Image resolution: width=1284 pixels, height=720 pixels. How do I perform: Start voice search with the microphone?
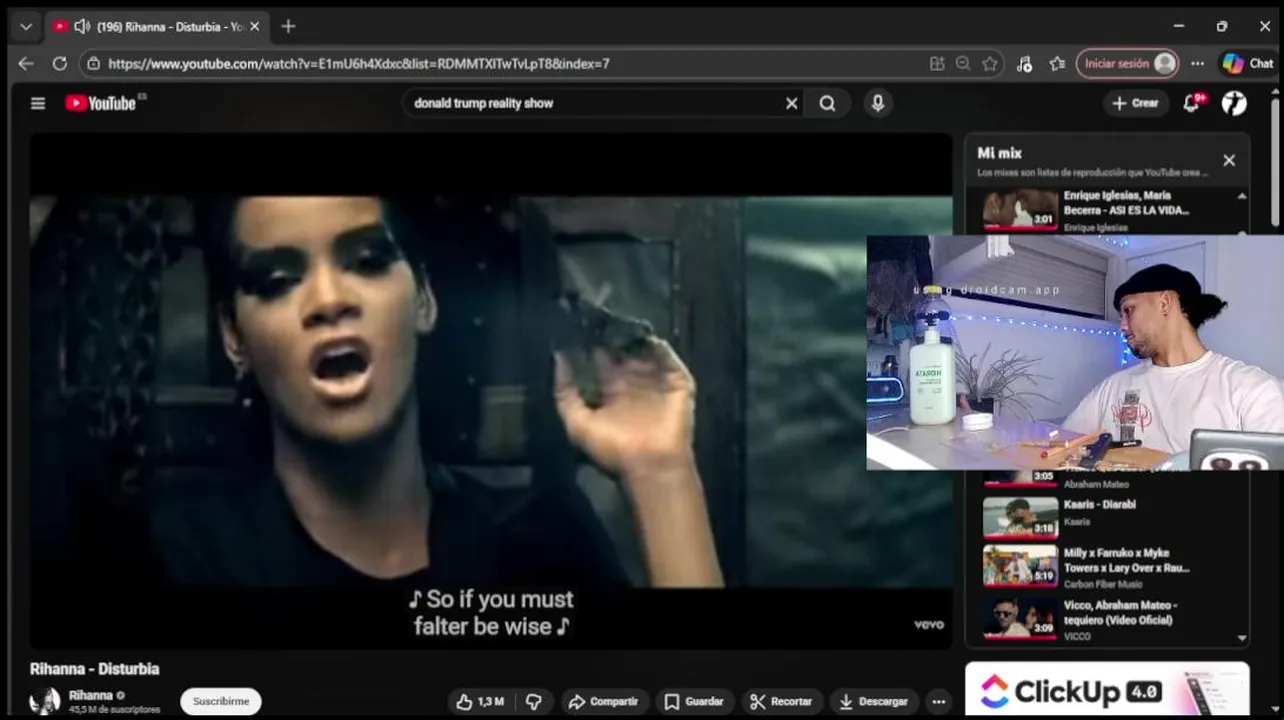(x=877, y=103)
